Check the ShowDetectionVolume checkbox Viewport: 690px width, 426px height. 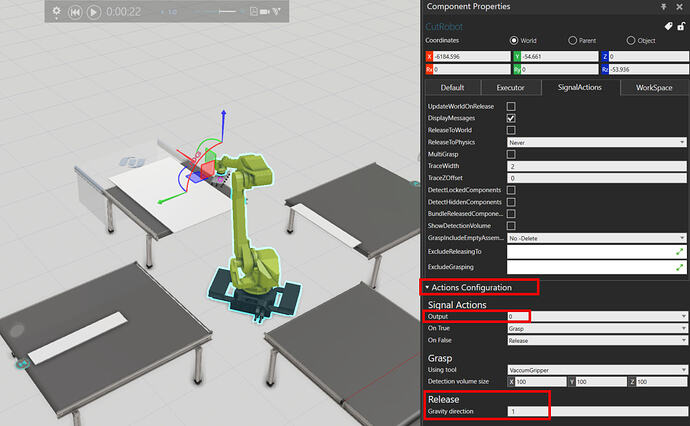[x=511, y=226]
